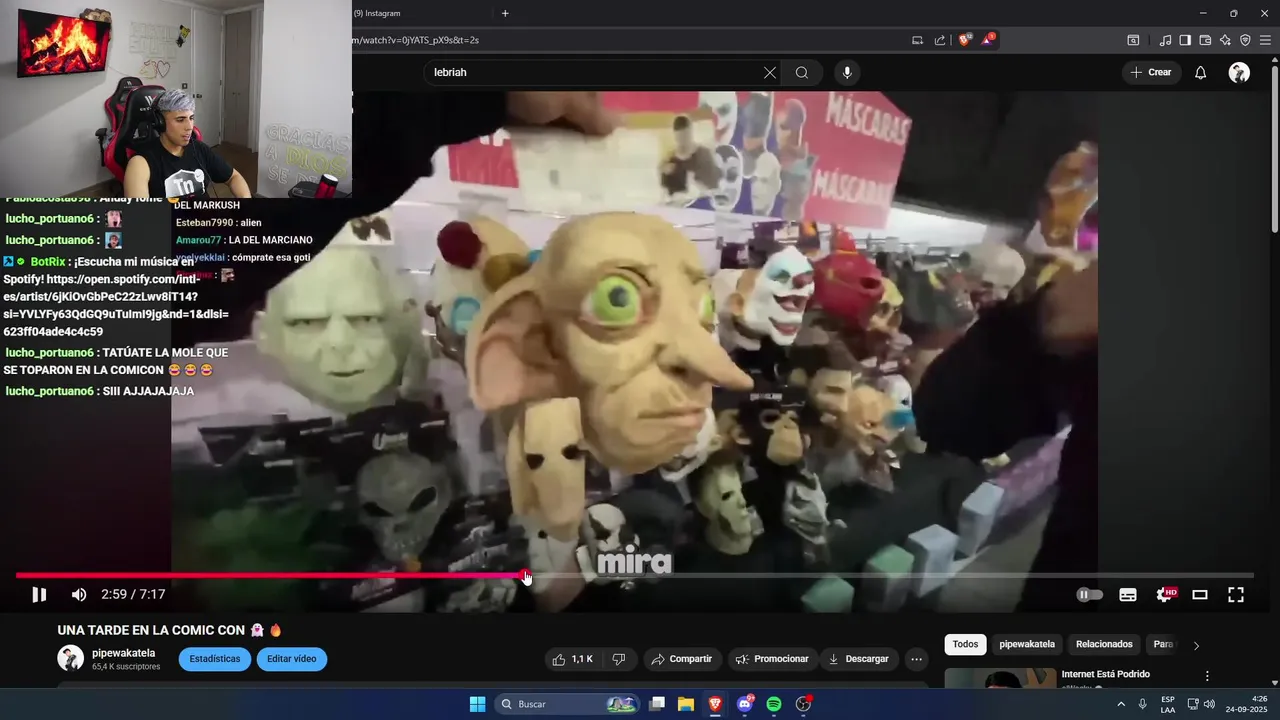Open the browser hamburger menu

[x=1265, y=40]
